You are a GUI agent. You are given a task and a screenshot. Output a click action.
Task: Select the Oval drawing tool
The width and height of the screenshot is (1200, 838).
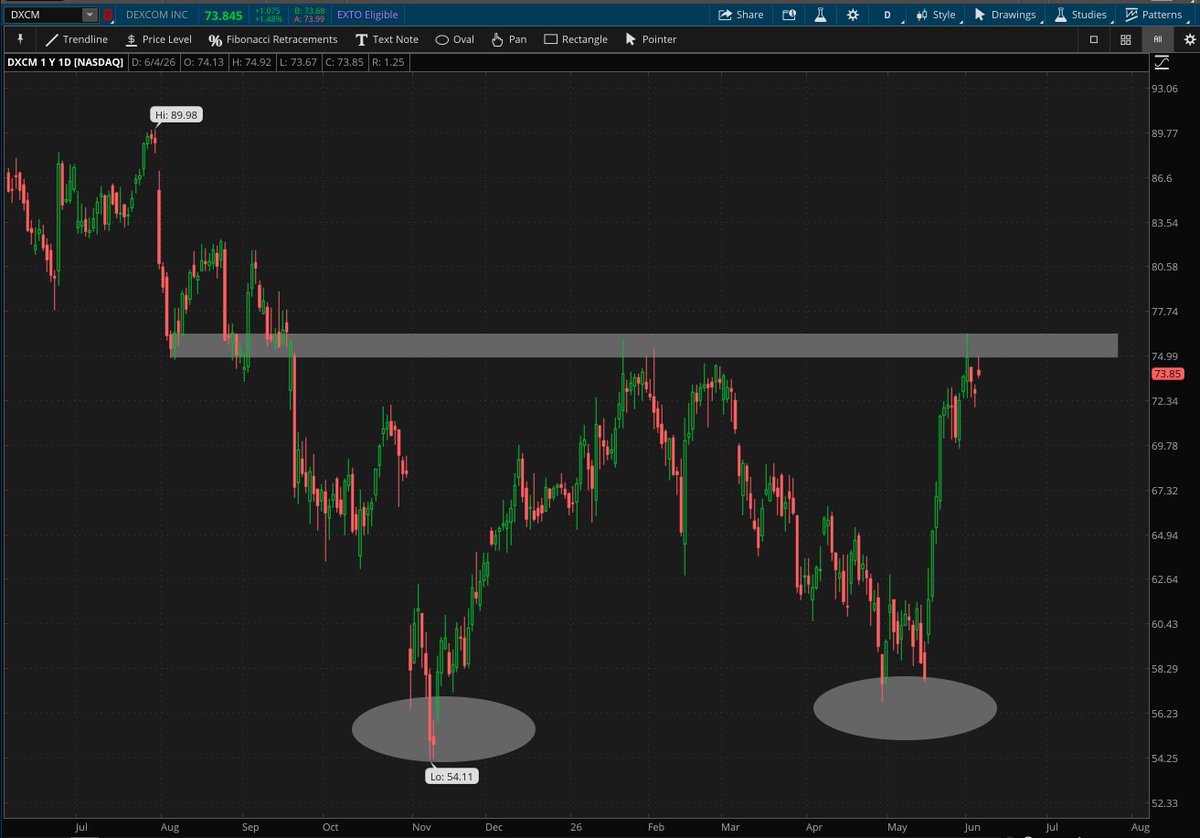click(455, 39)
